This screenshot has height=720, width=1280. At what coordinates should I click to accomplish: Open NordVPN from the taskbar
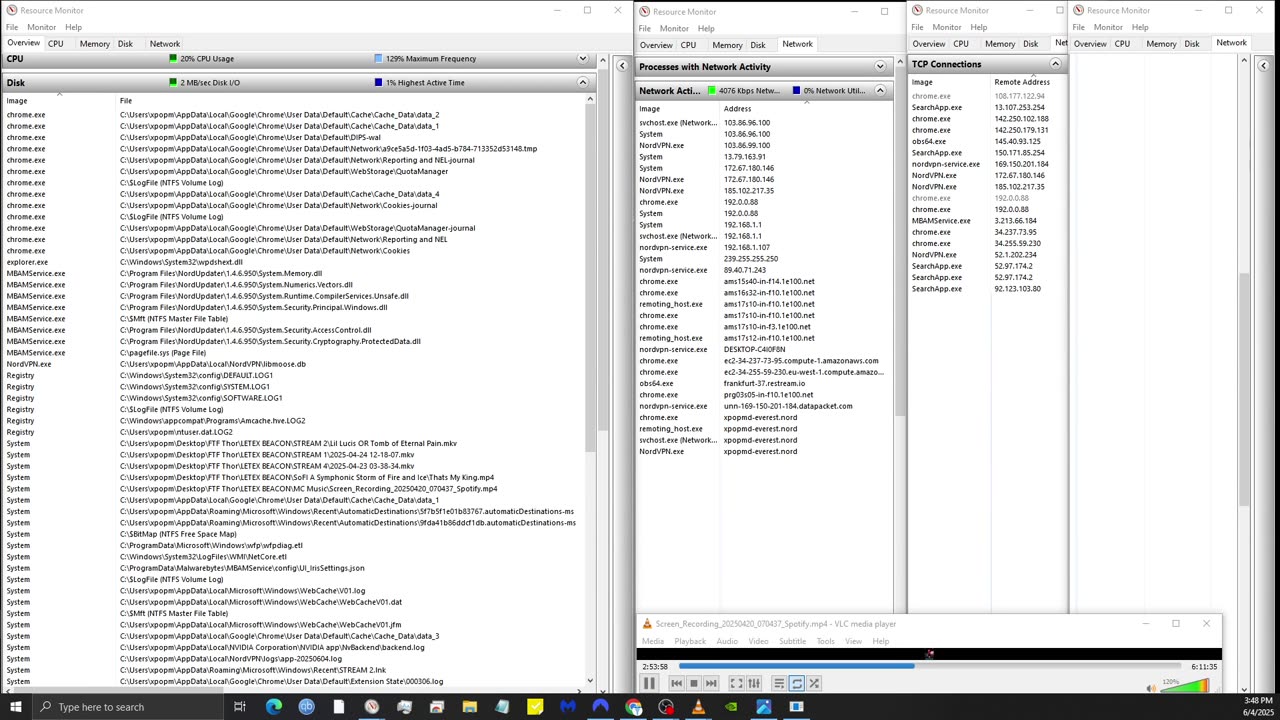600,707
